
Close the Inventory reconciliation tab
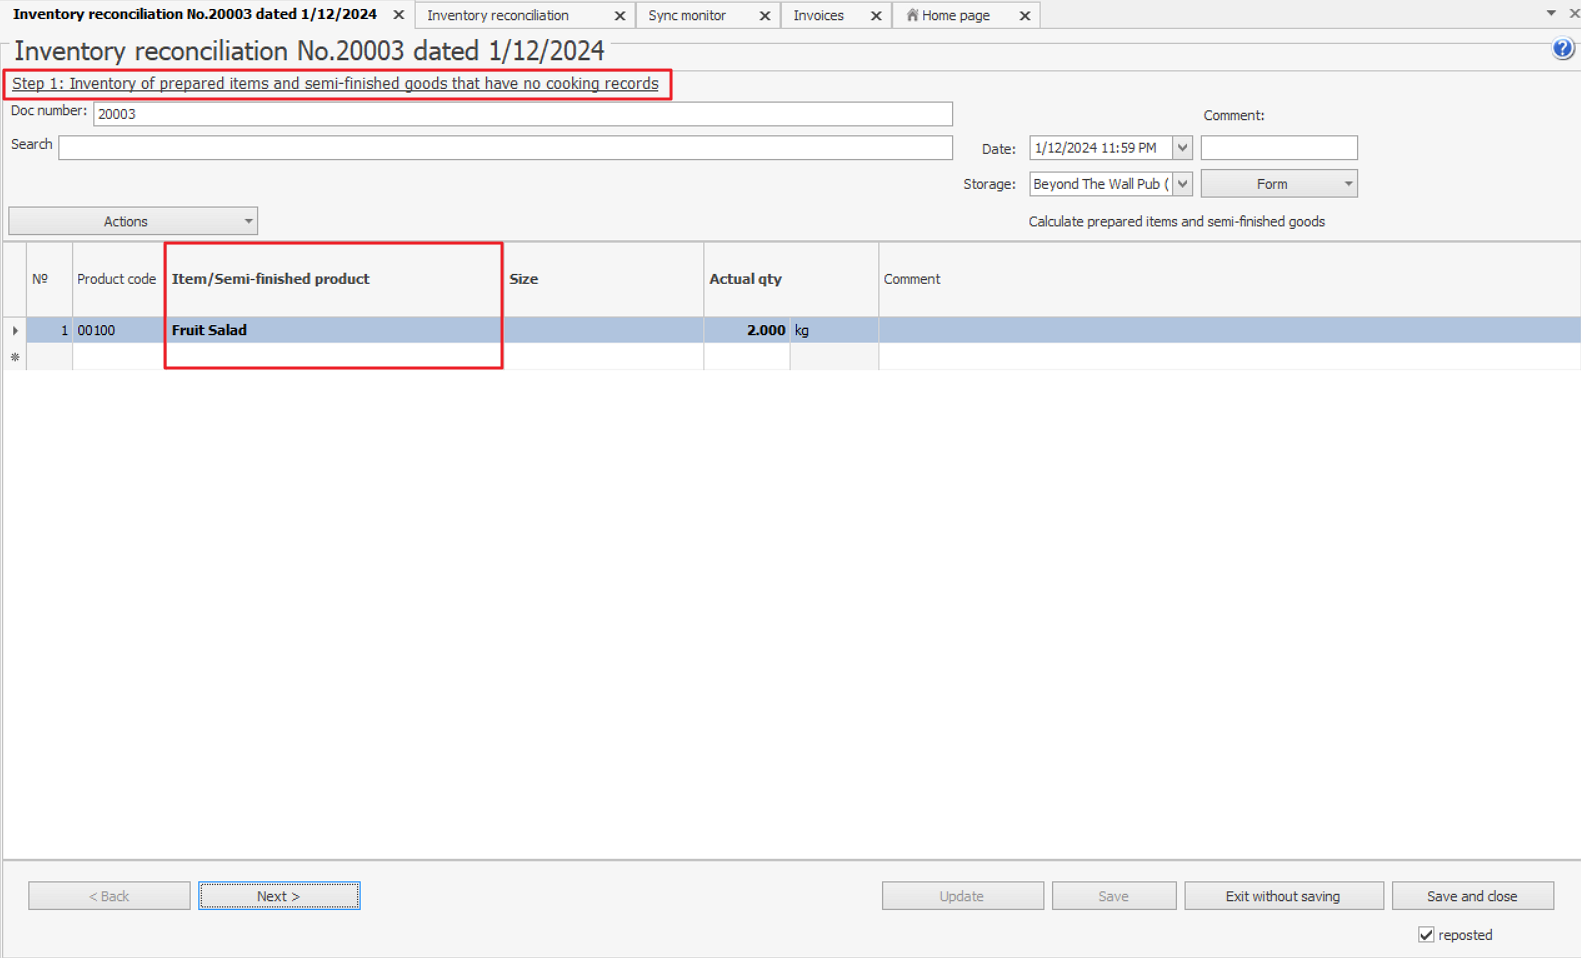tap(620, 16)
